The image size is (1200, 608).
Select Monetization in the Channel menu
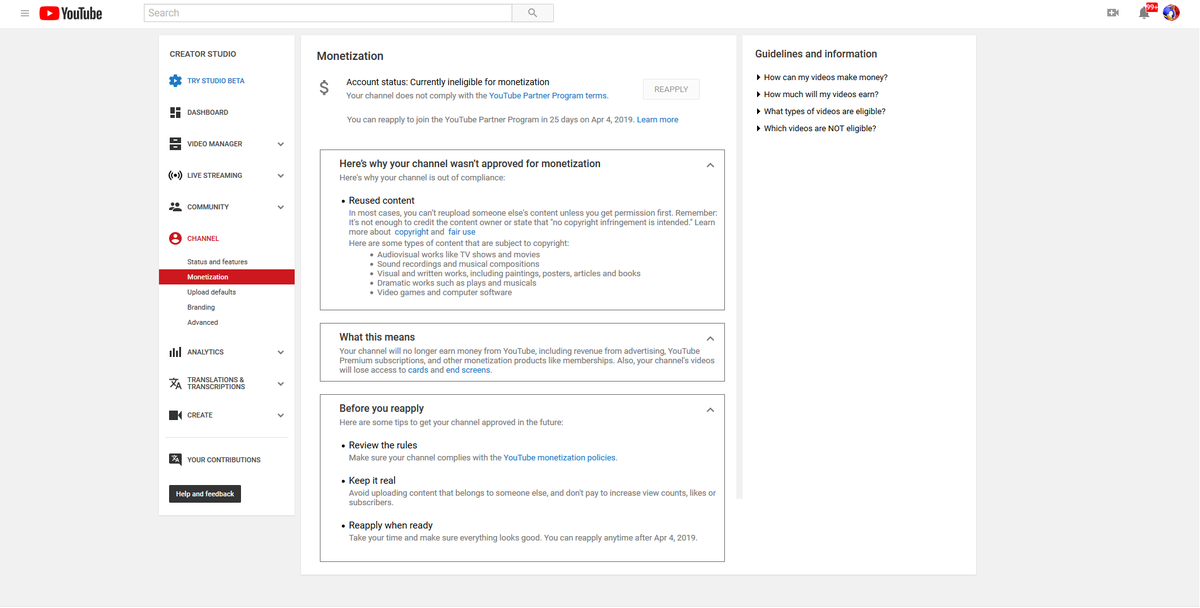(226, 277)
